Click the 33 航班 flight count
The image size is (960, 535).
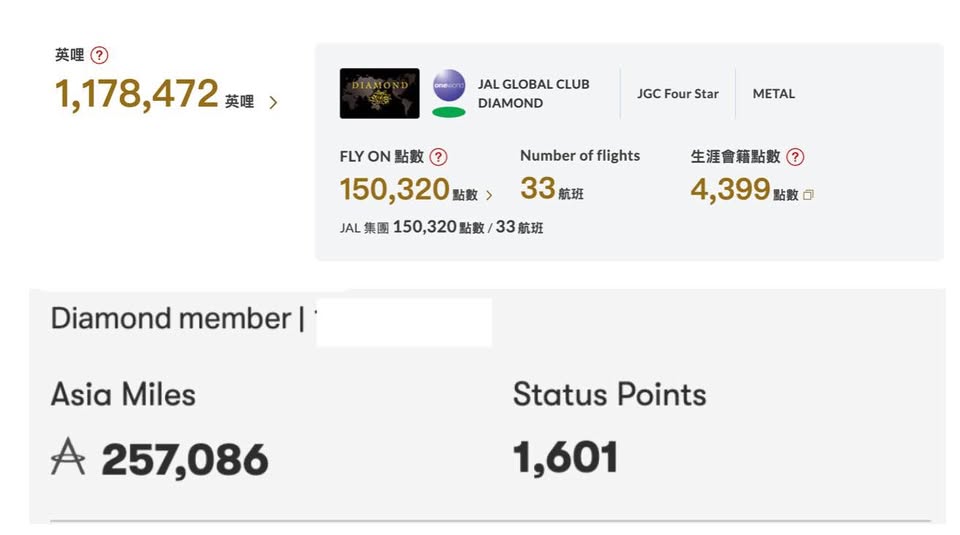pos(551,189)
